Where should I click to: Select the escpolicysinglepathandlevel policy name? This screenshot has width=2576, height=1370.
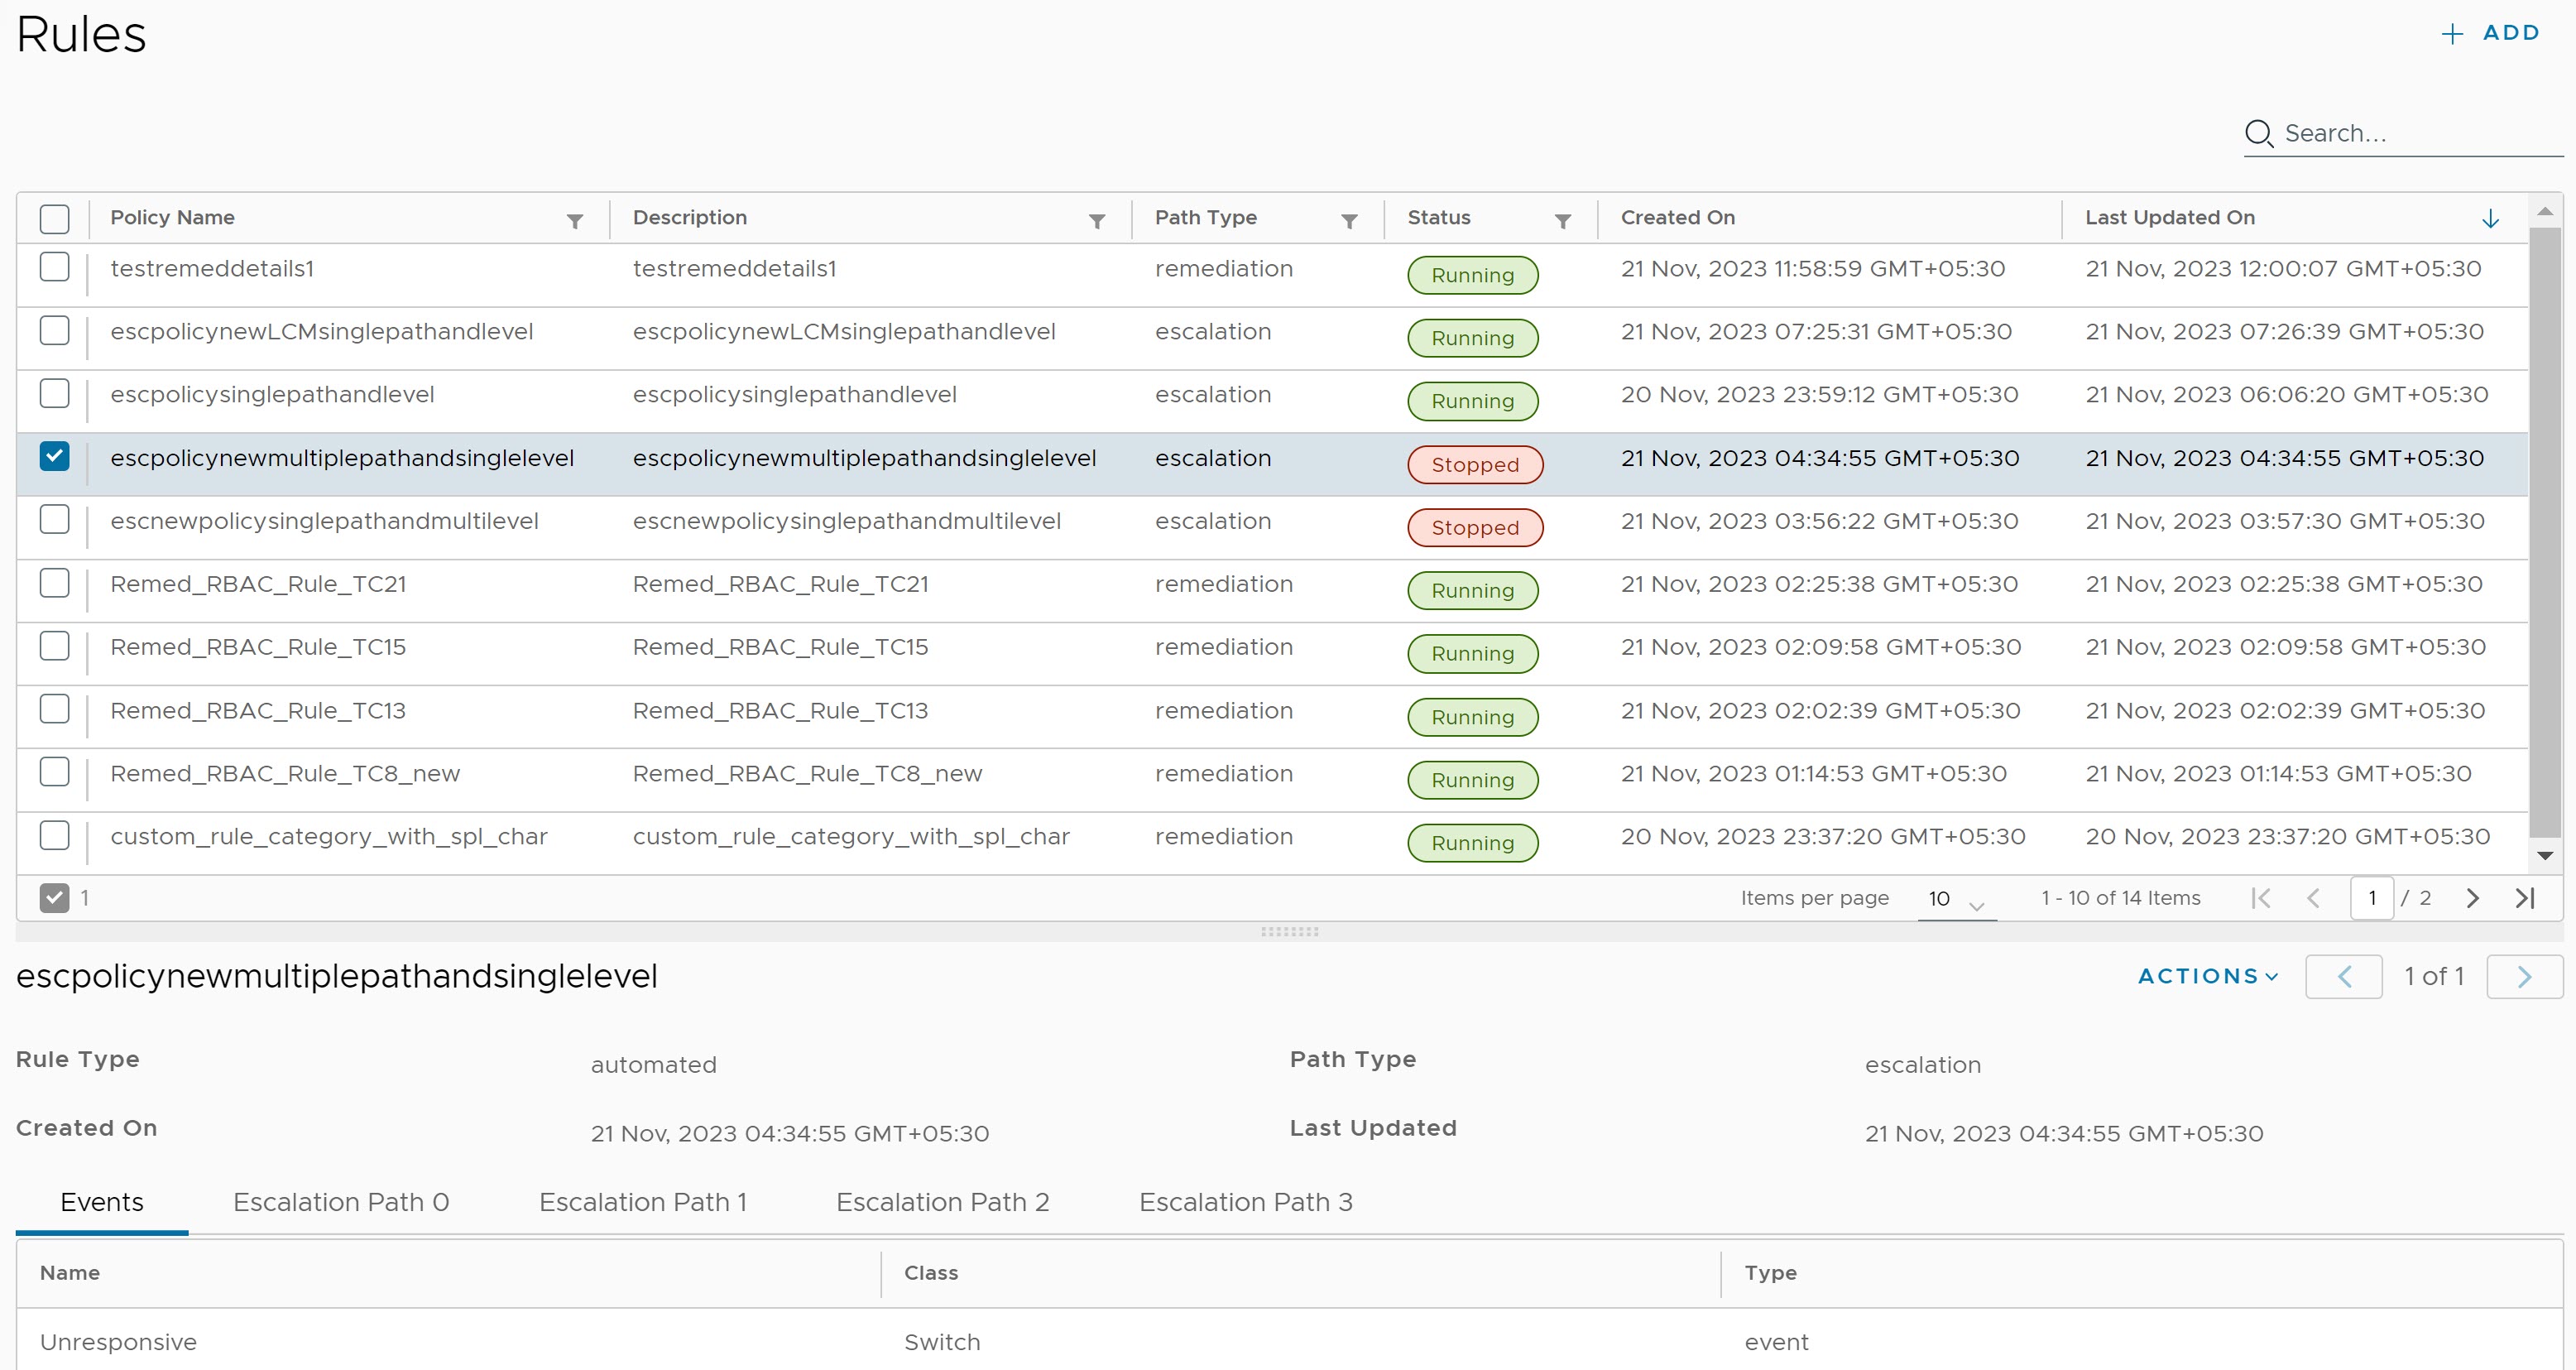272,395
